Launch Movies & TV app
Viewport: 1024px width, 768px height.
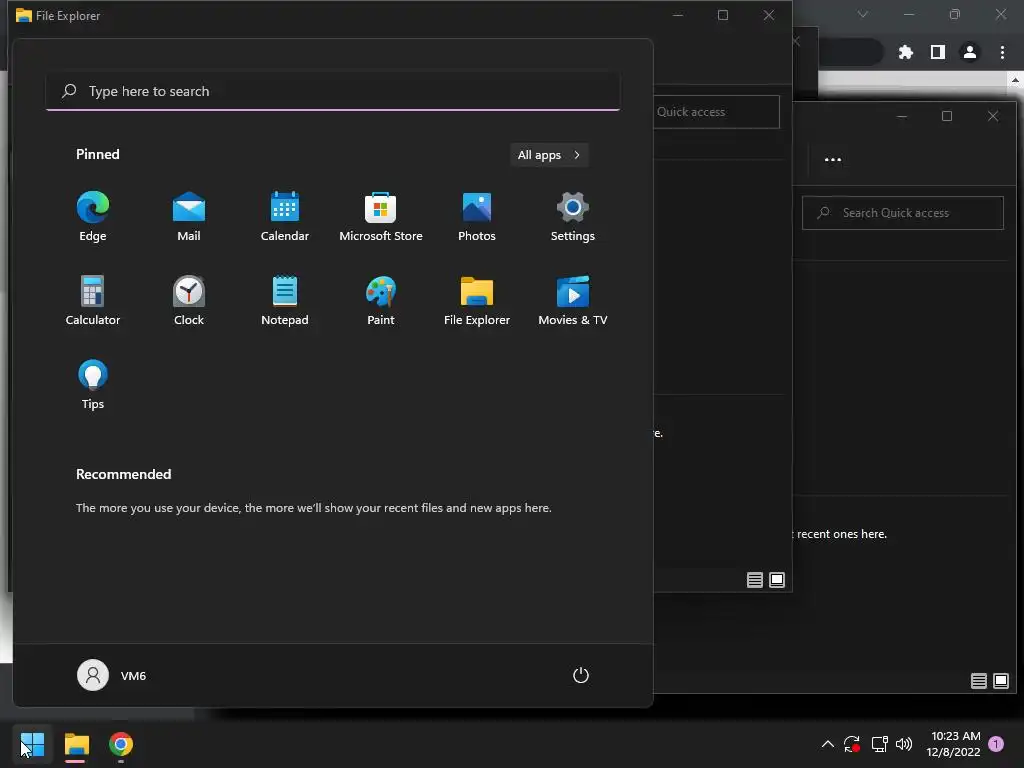click(573, 300)
